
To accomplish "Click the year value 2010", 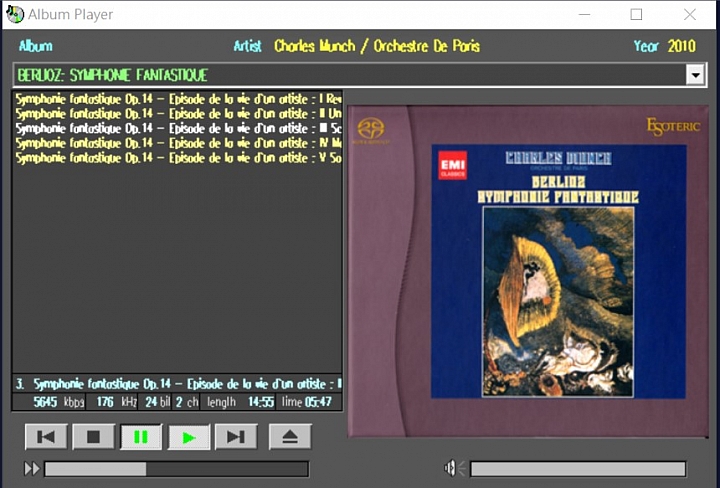I will click(681, 46).
